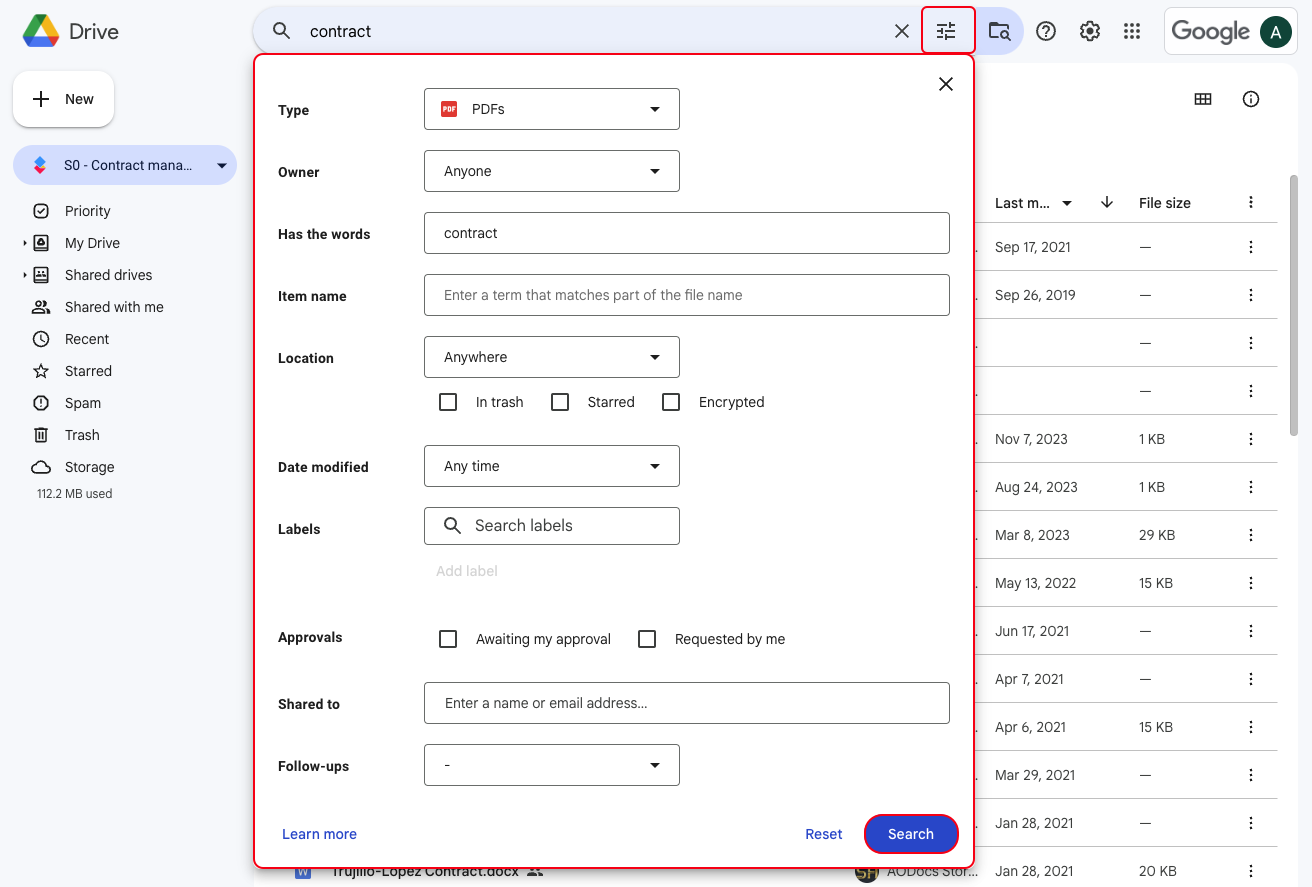Viewport: 1312px width, 887px height.
Task: Open the Google apps grid launcher
Action: (x=1132, y=31)
